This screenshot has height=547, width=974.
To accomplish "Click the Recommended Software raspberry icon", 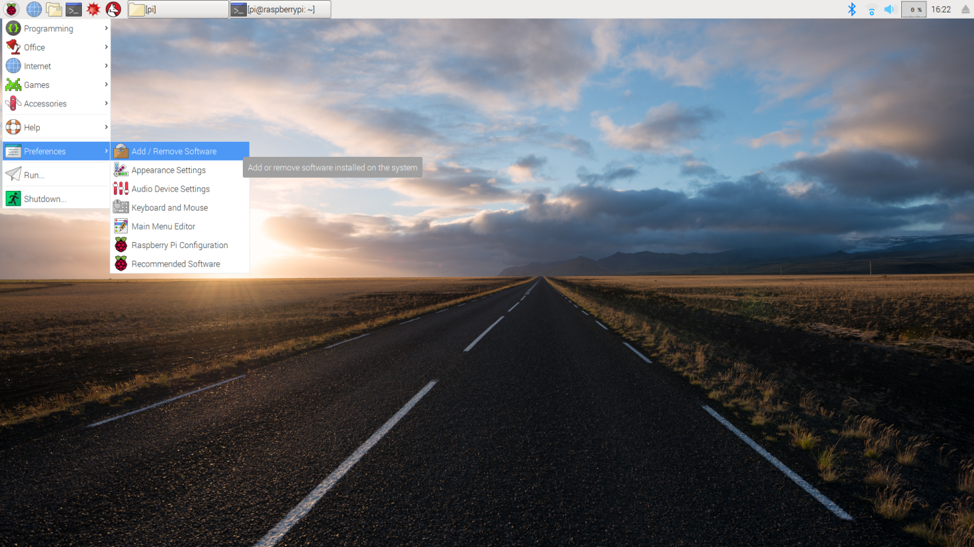I will pyautogui.click(x=121, y=264).
